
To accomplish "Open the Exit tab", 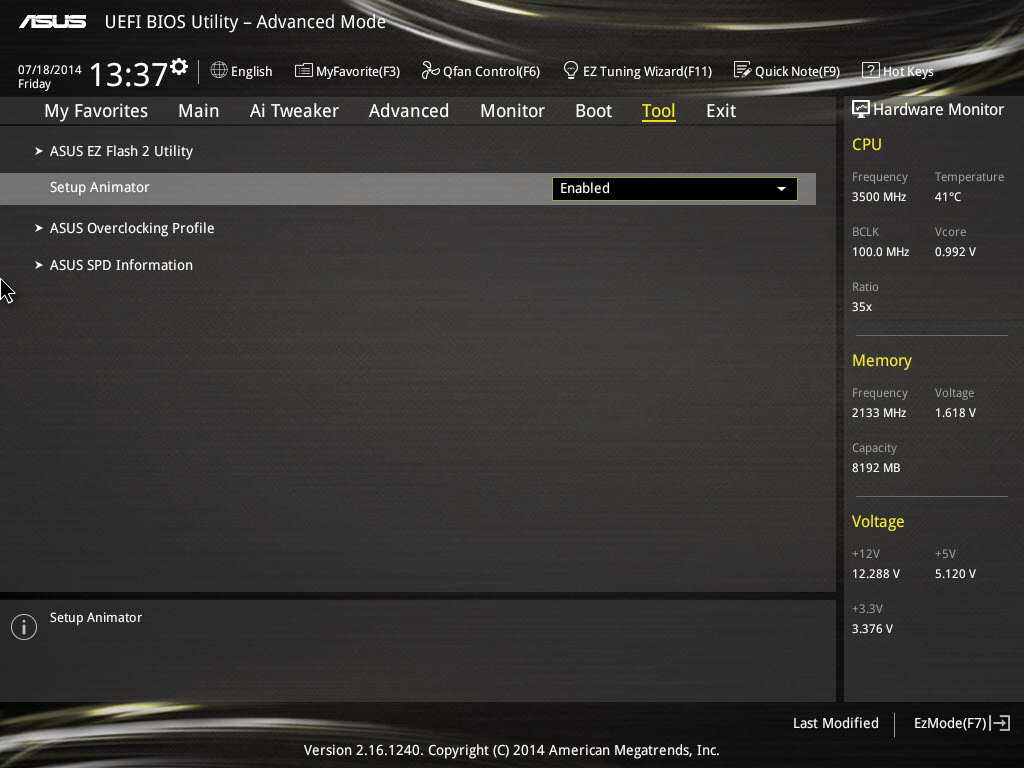I will coord(721,111).
